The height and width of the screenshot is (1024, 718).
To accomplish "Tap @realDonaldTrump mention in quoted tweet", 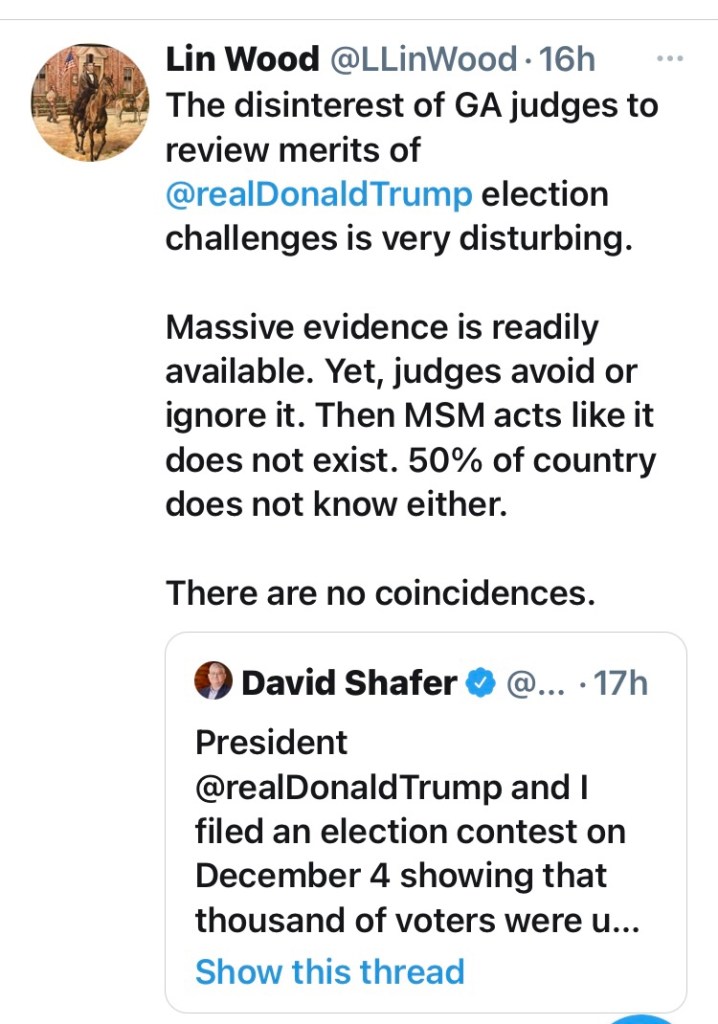I will tap(348, 787).
